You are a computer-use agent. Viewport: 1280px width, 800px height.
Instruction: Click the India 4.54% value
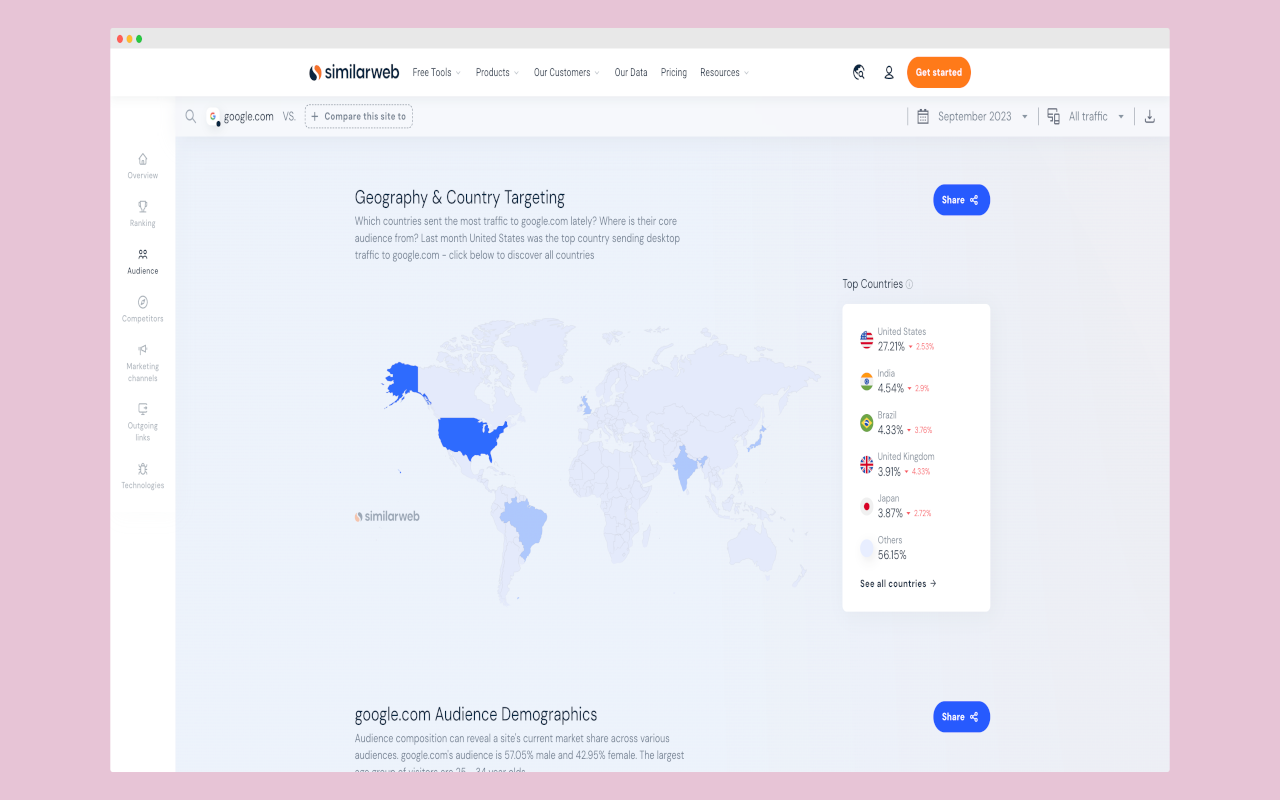(x=891, y=388)
